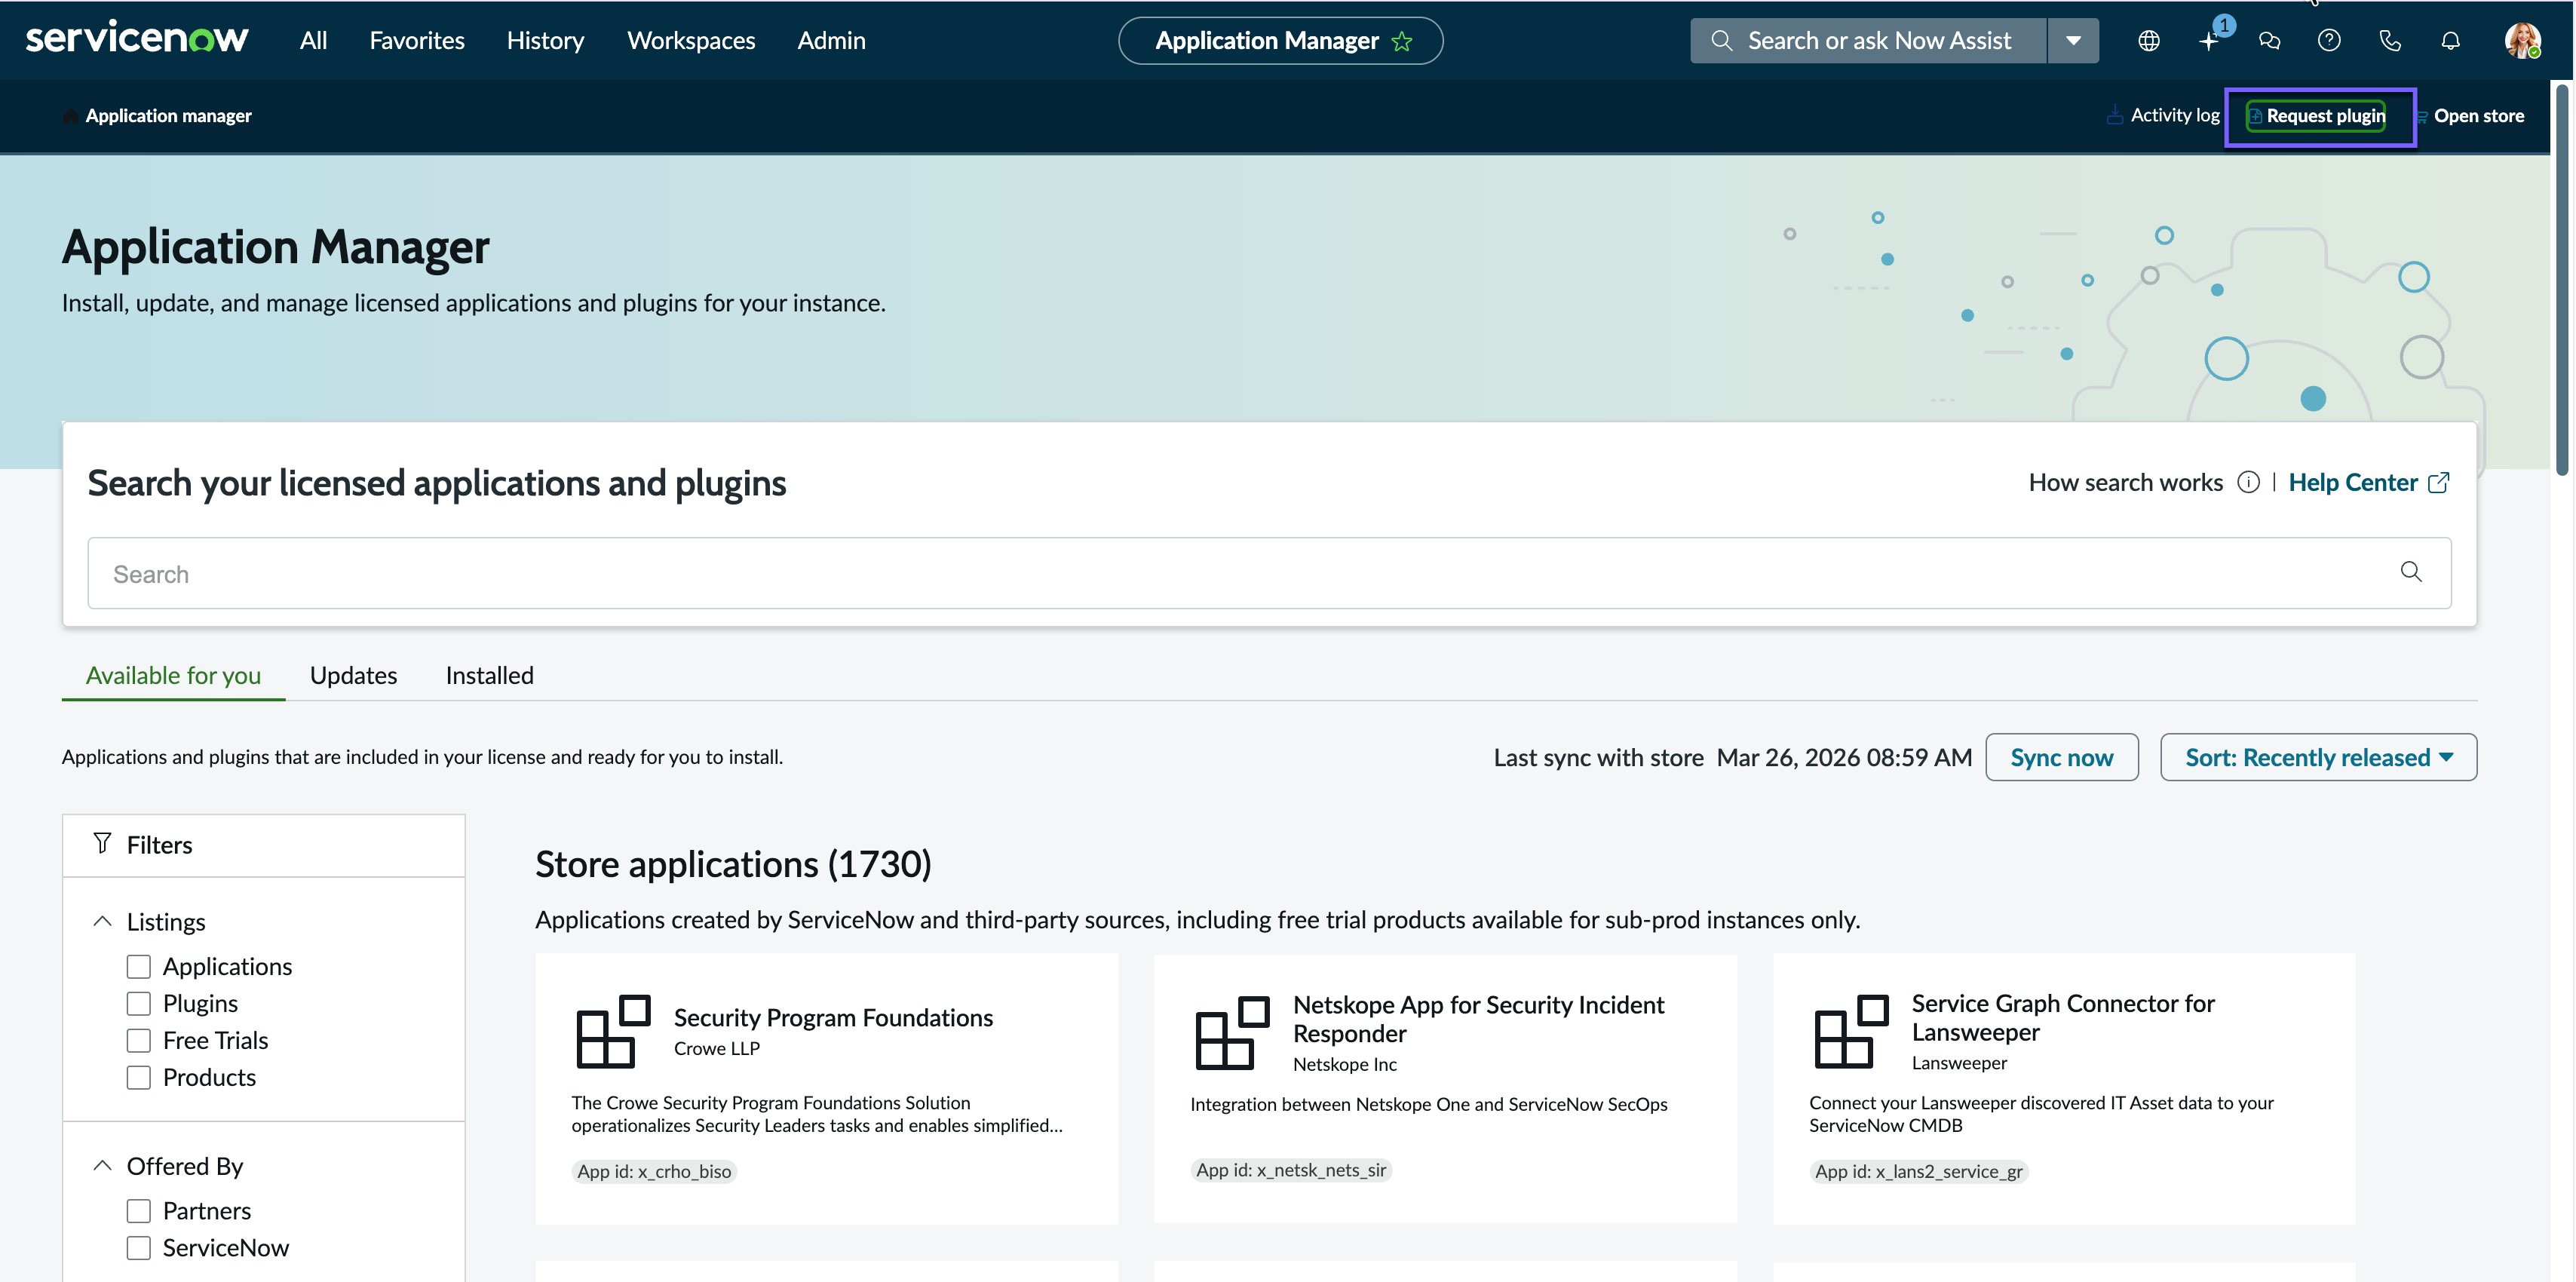Favorite Application Manager with the star icon
The width and height of the screenshot is (2576, 1282).
(x=1402, y=41)
